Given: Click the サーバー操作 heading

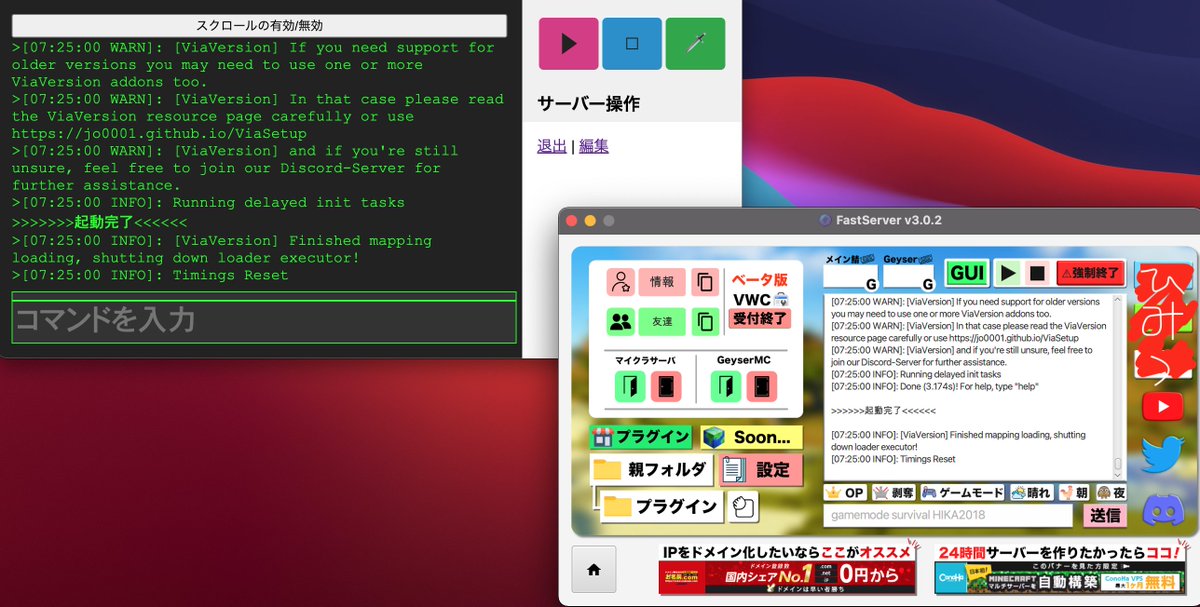Looking at the screenshot, I should pos(588,104).
